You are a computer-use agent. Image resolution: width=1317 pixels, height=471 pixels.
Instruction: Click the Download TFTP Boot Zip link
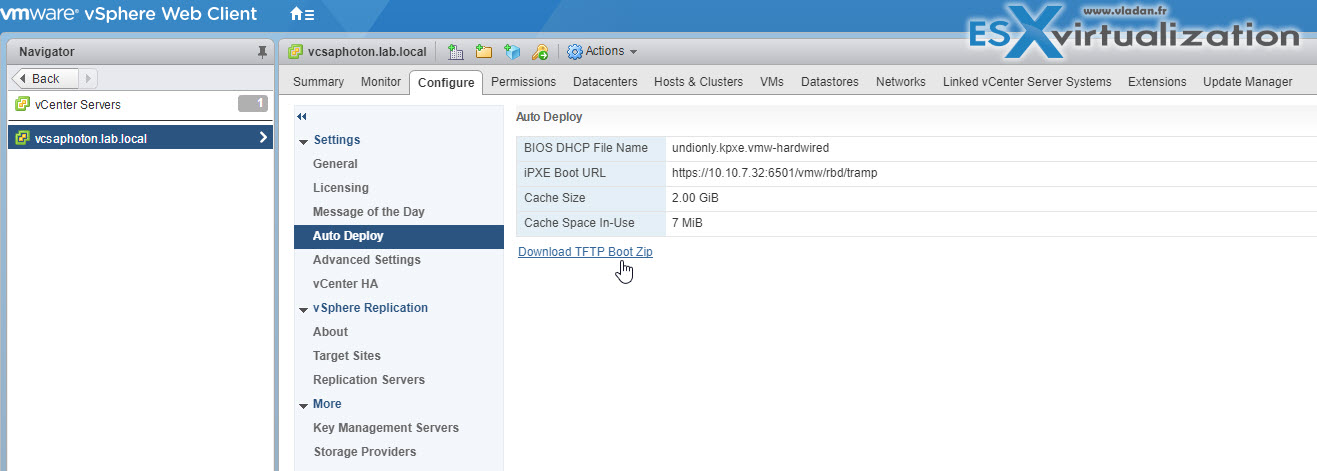coord(585,252)
